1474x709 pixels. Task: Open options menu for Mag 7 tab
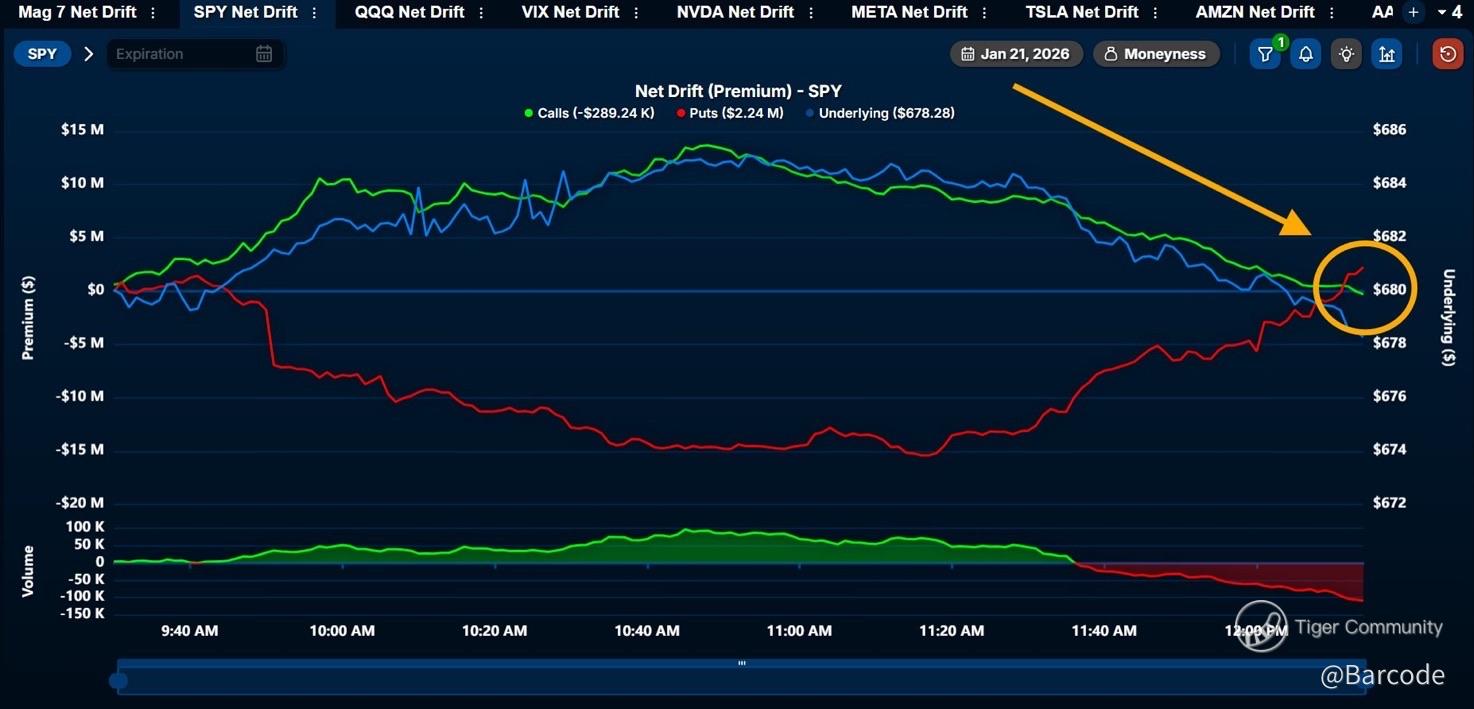click(x=153, y=13)
